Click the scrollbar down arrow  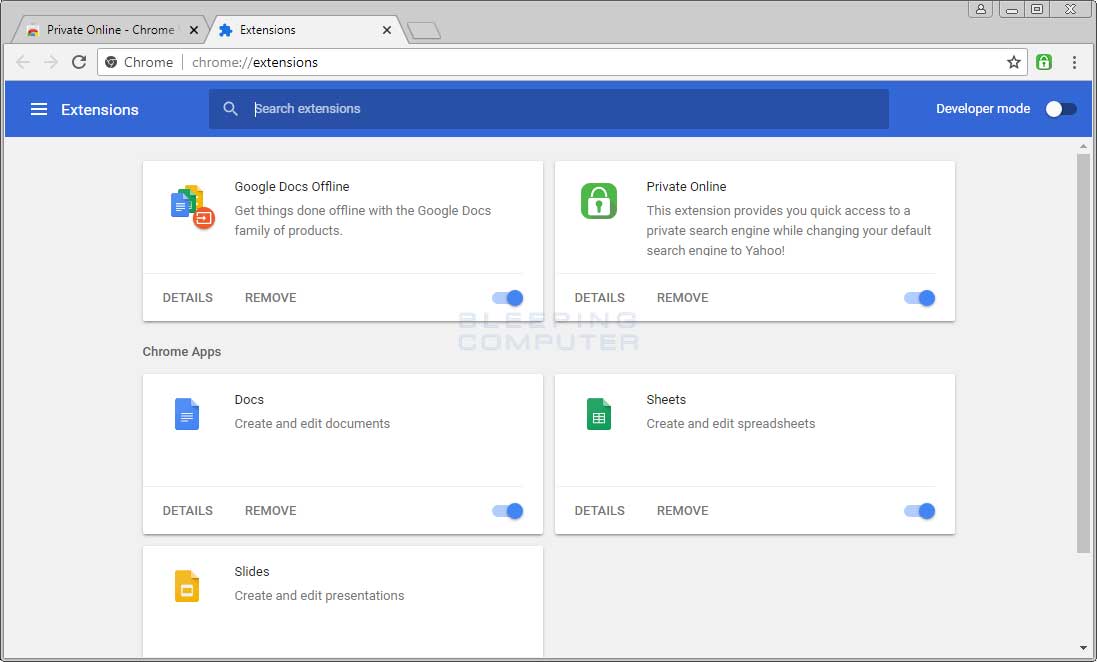point(1083,648)
